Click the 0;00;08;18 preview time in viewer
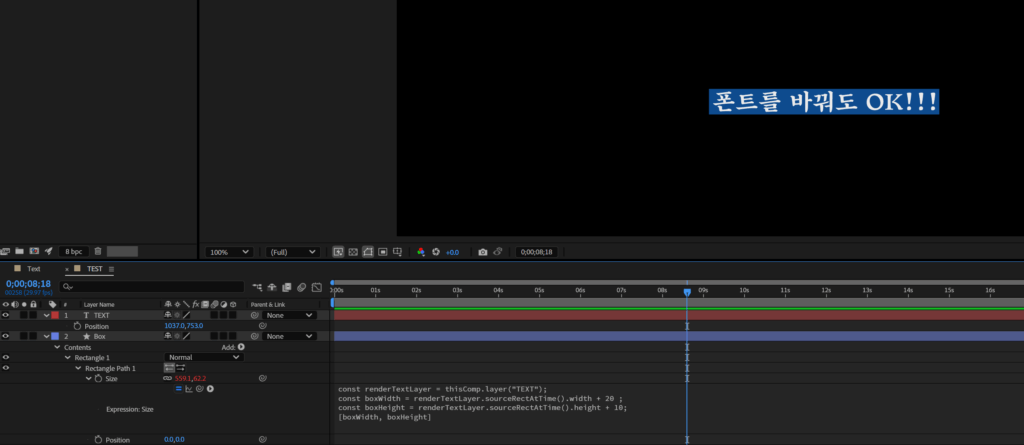The width and height of the screenshot is (1024, 445). click(536, 252)
